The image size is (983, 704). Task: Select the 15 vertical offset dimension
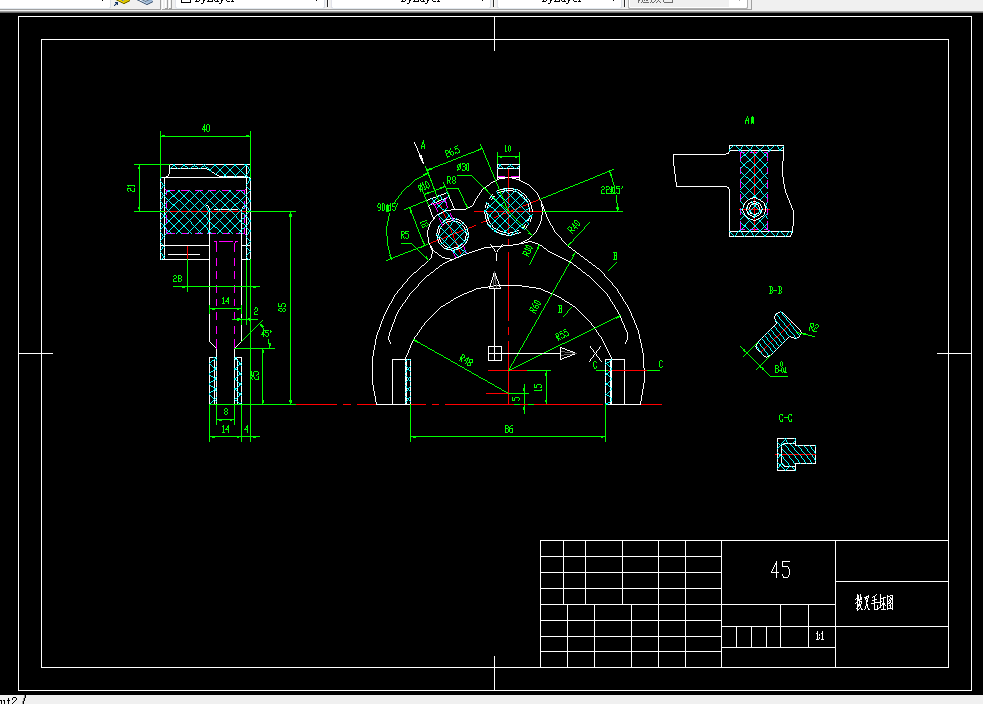(538, 387)
